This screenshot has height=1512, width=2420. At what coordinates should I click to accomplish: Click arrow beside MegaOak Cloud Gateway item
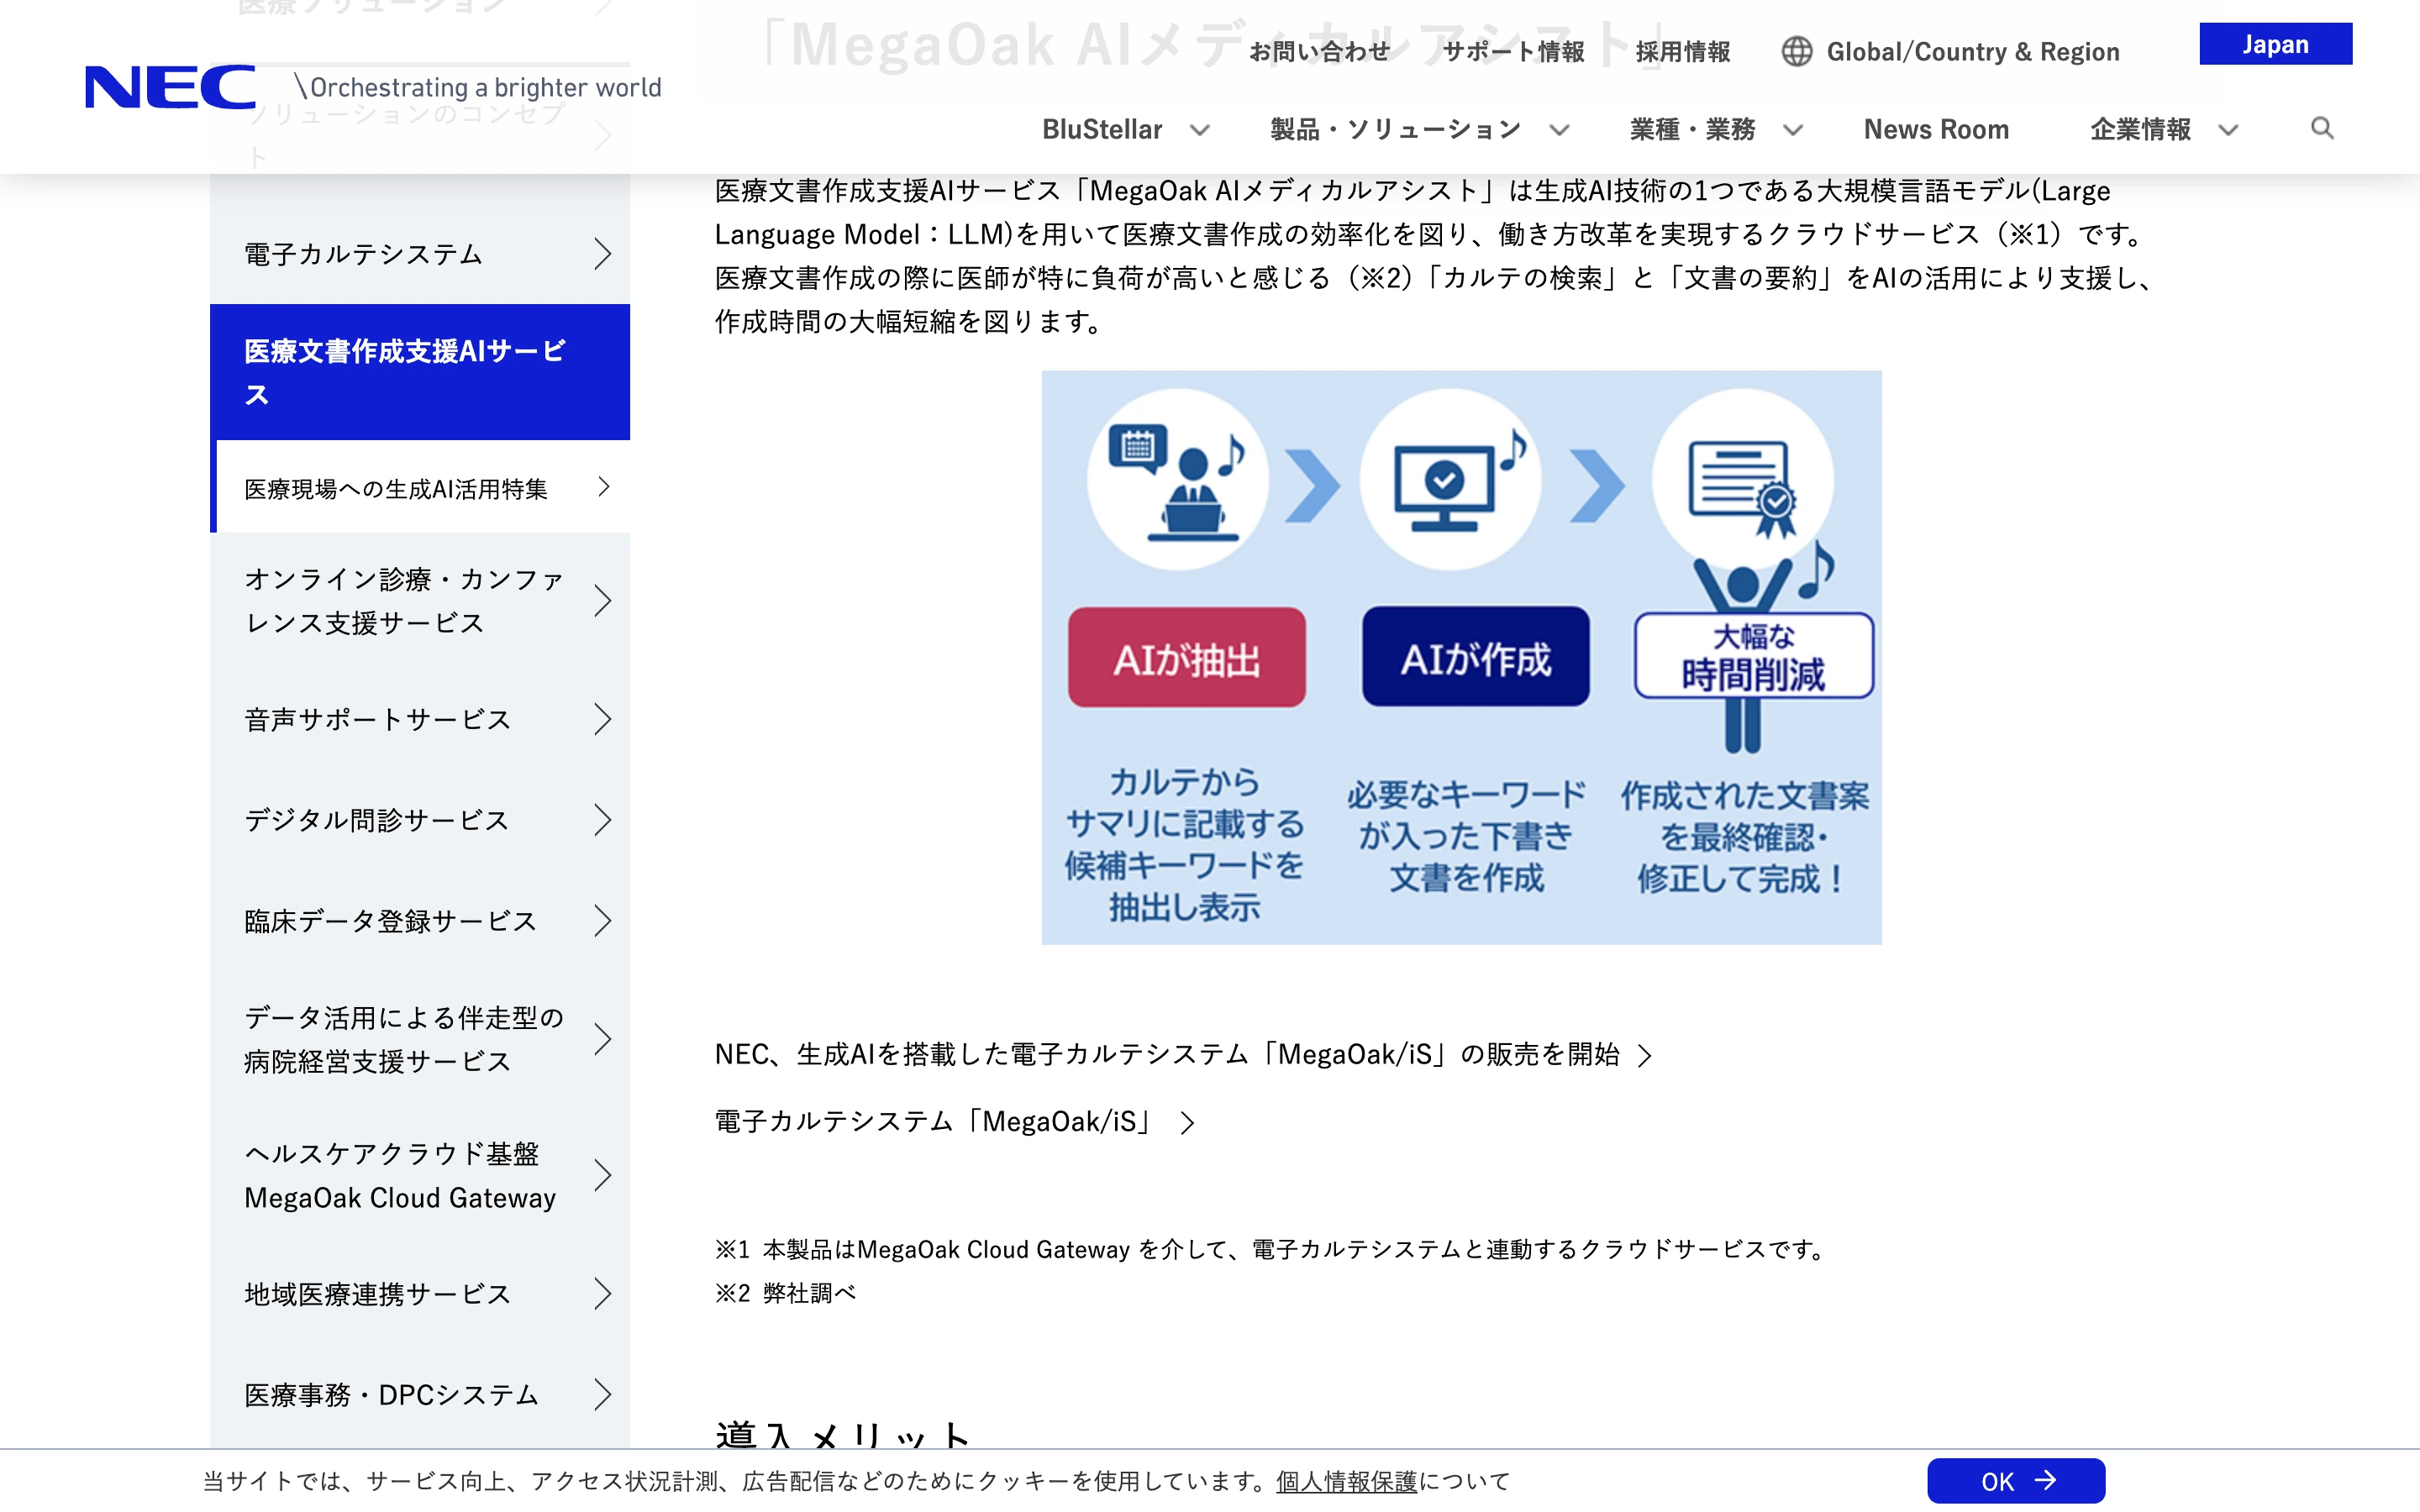click(x=602, y=1175)
